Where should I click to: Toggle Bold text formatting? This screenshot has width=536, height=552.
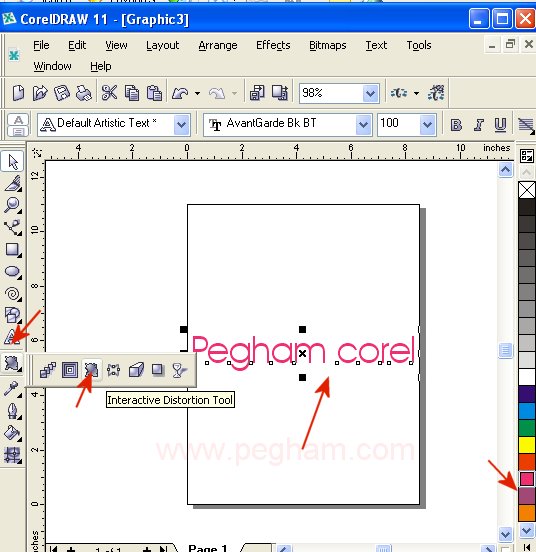point(456,124)
